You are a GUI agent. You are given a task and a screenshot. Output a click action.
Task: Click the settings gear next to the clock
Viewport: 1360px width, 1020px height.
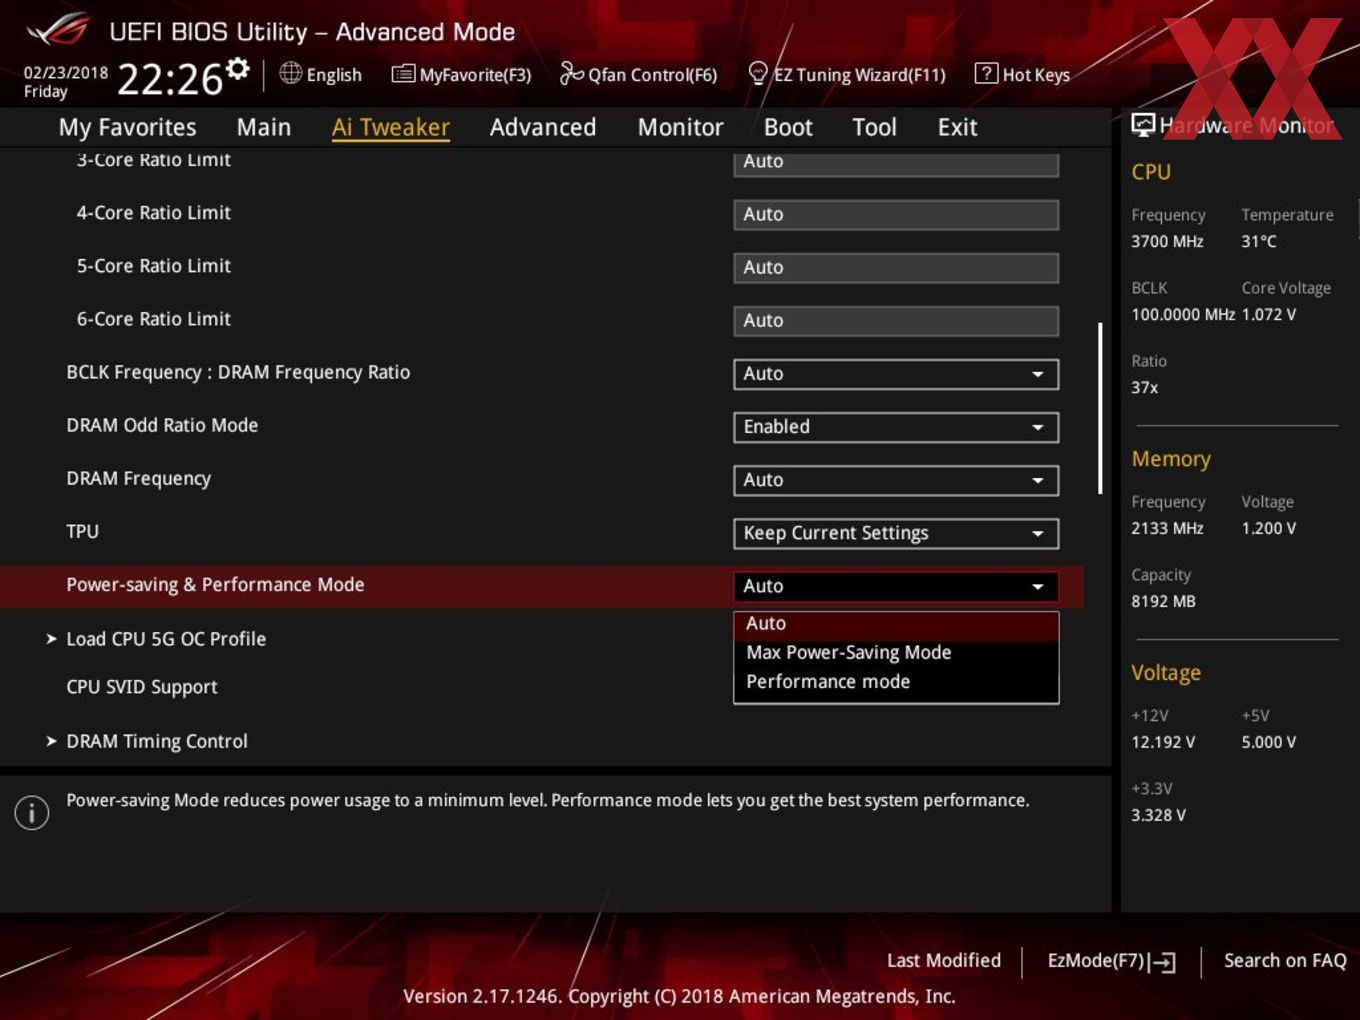pyautogui.click(x=237, y=69)
